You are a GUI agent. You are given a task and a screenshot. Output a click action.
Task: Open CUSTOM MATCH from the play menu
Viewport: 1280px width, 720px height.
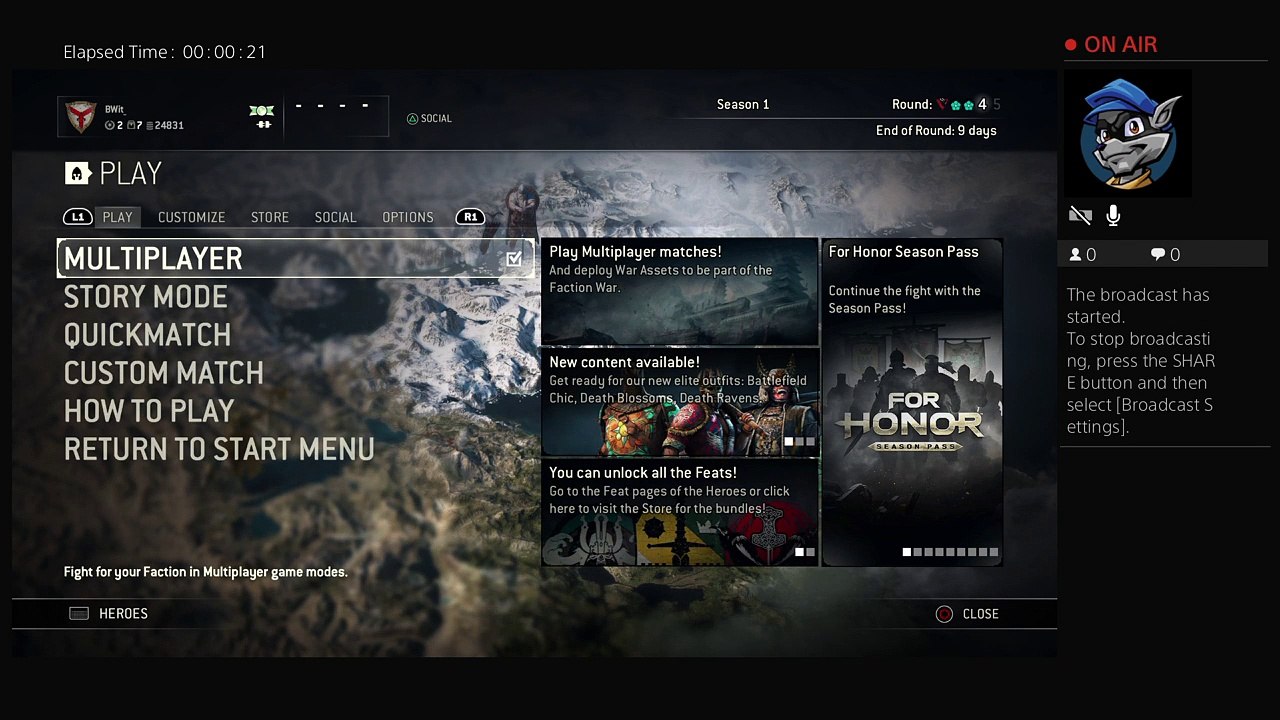click(164, 373)
